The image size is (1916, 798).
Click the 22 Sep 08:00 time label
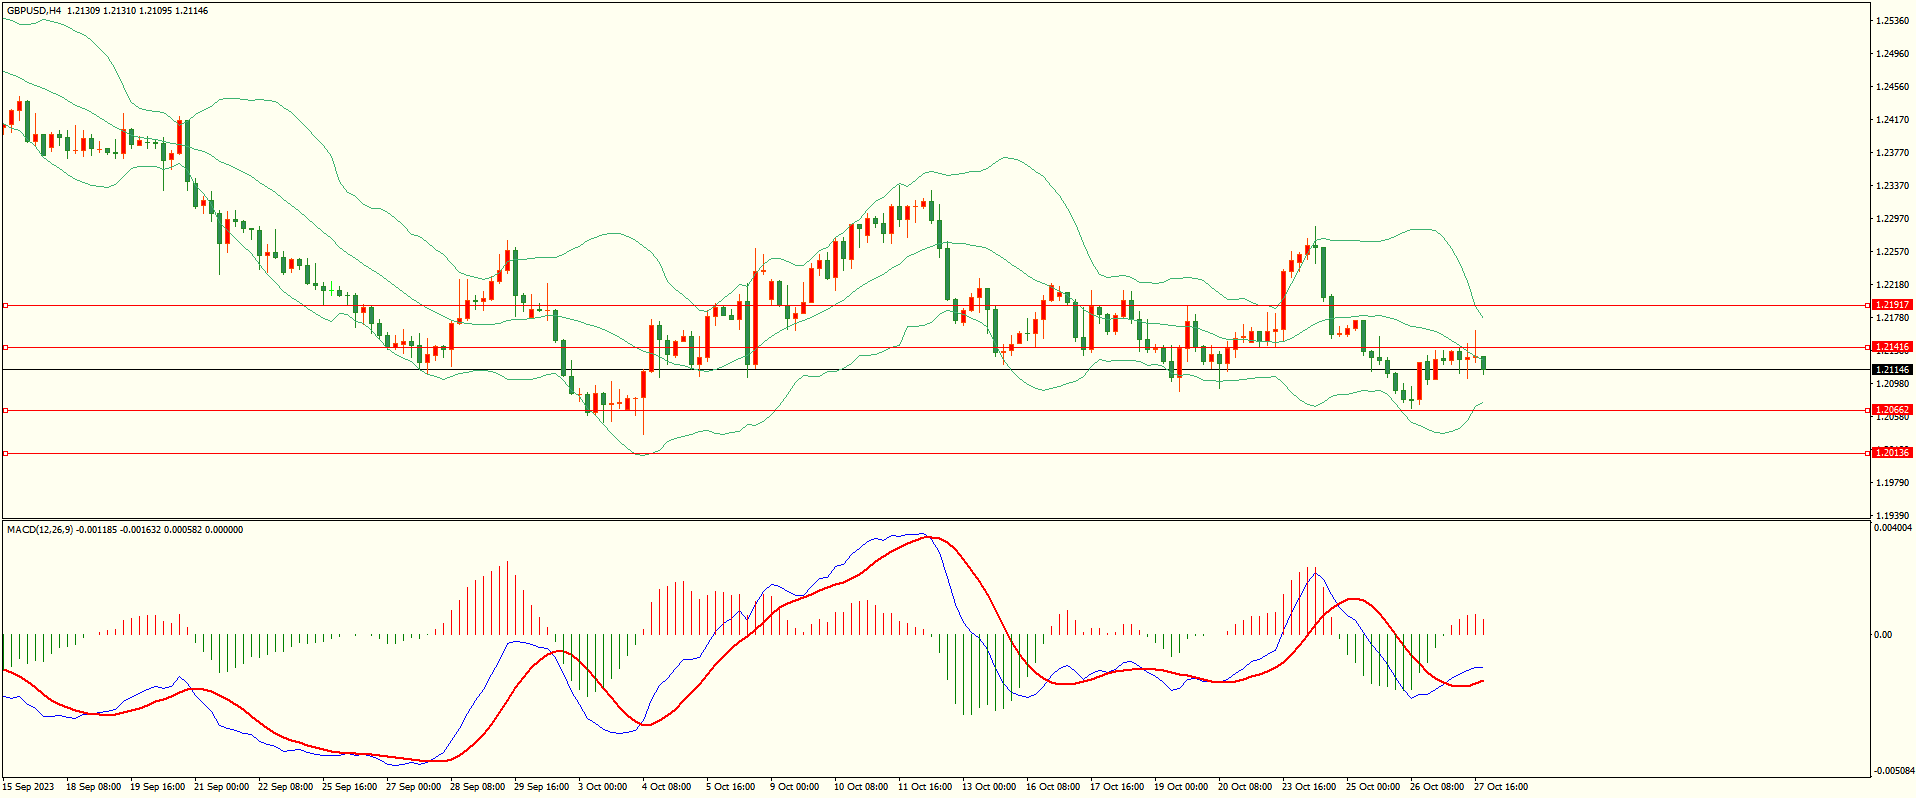(x=285, y=787)
